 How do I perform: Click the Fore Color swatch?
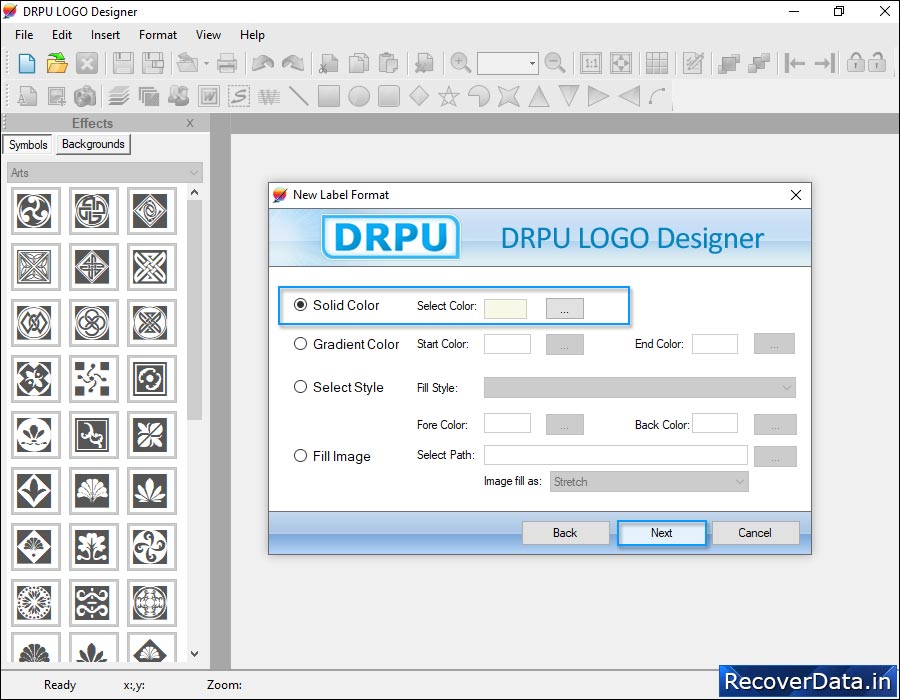click(507, 423)
